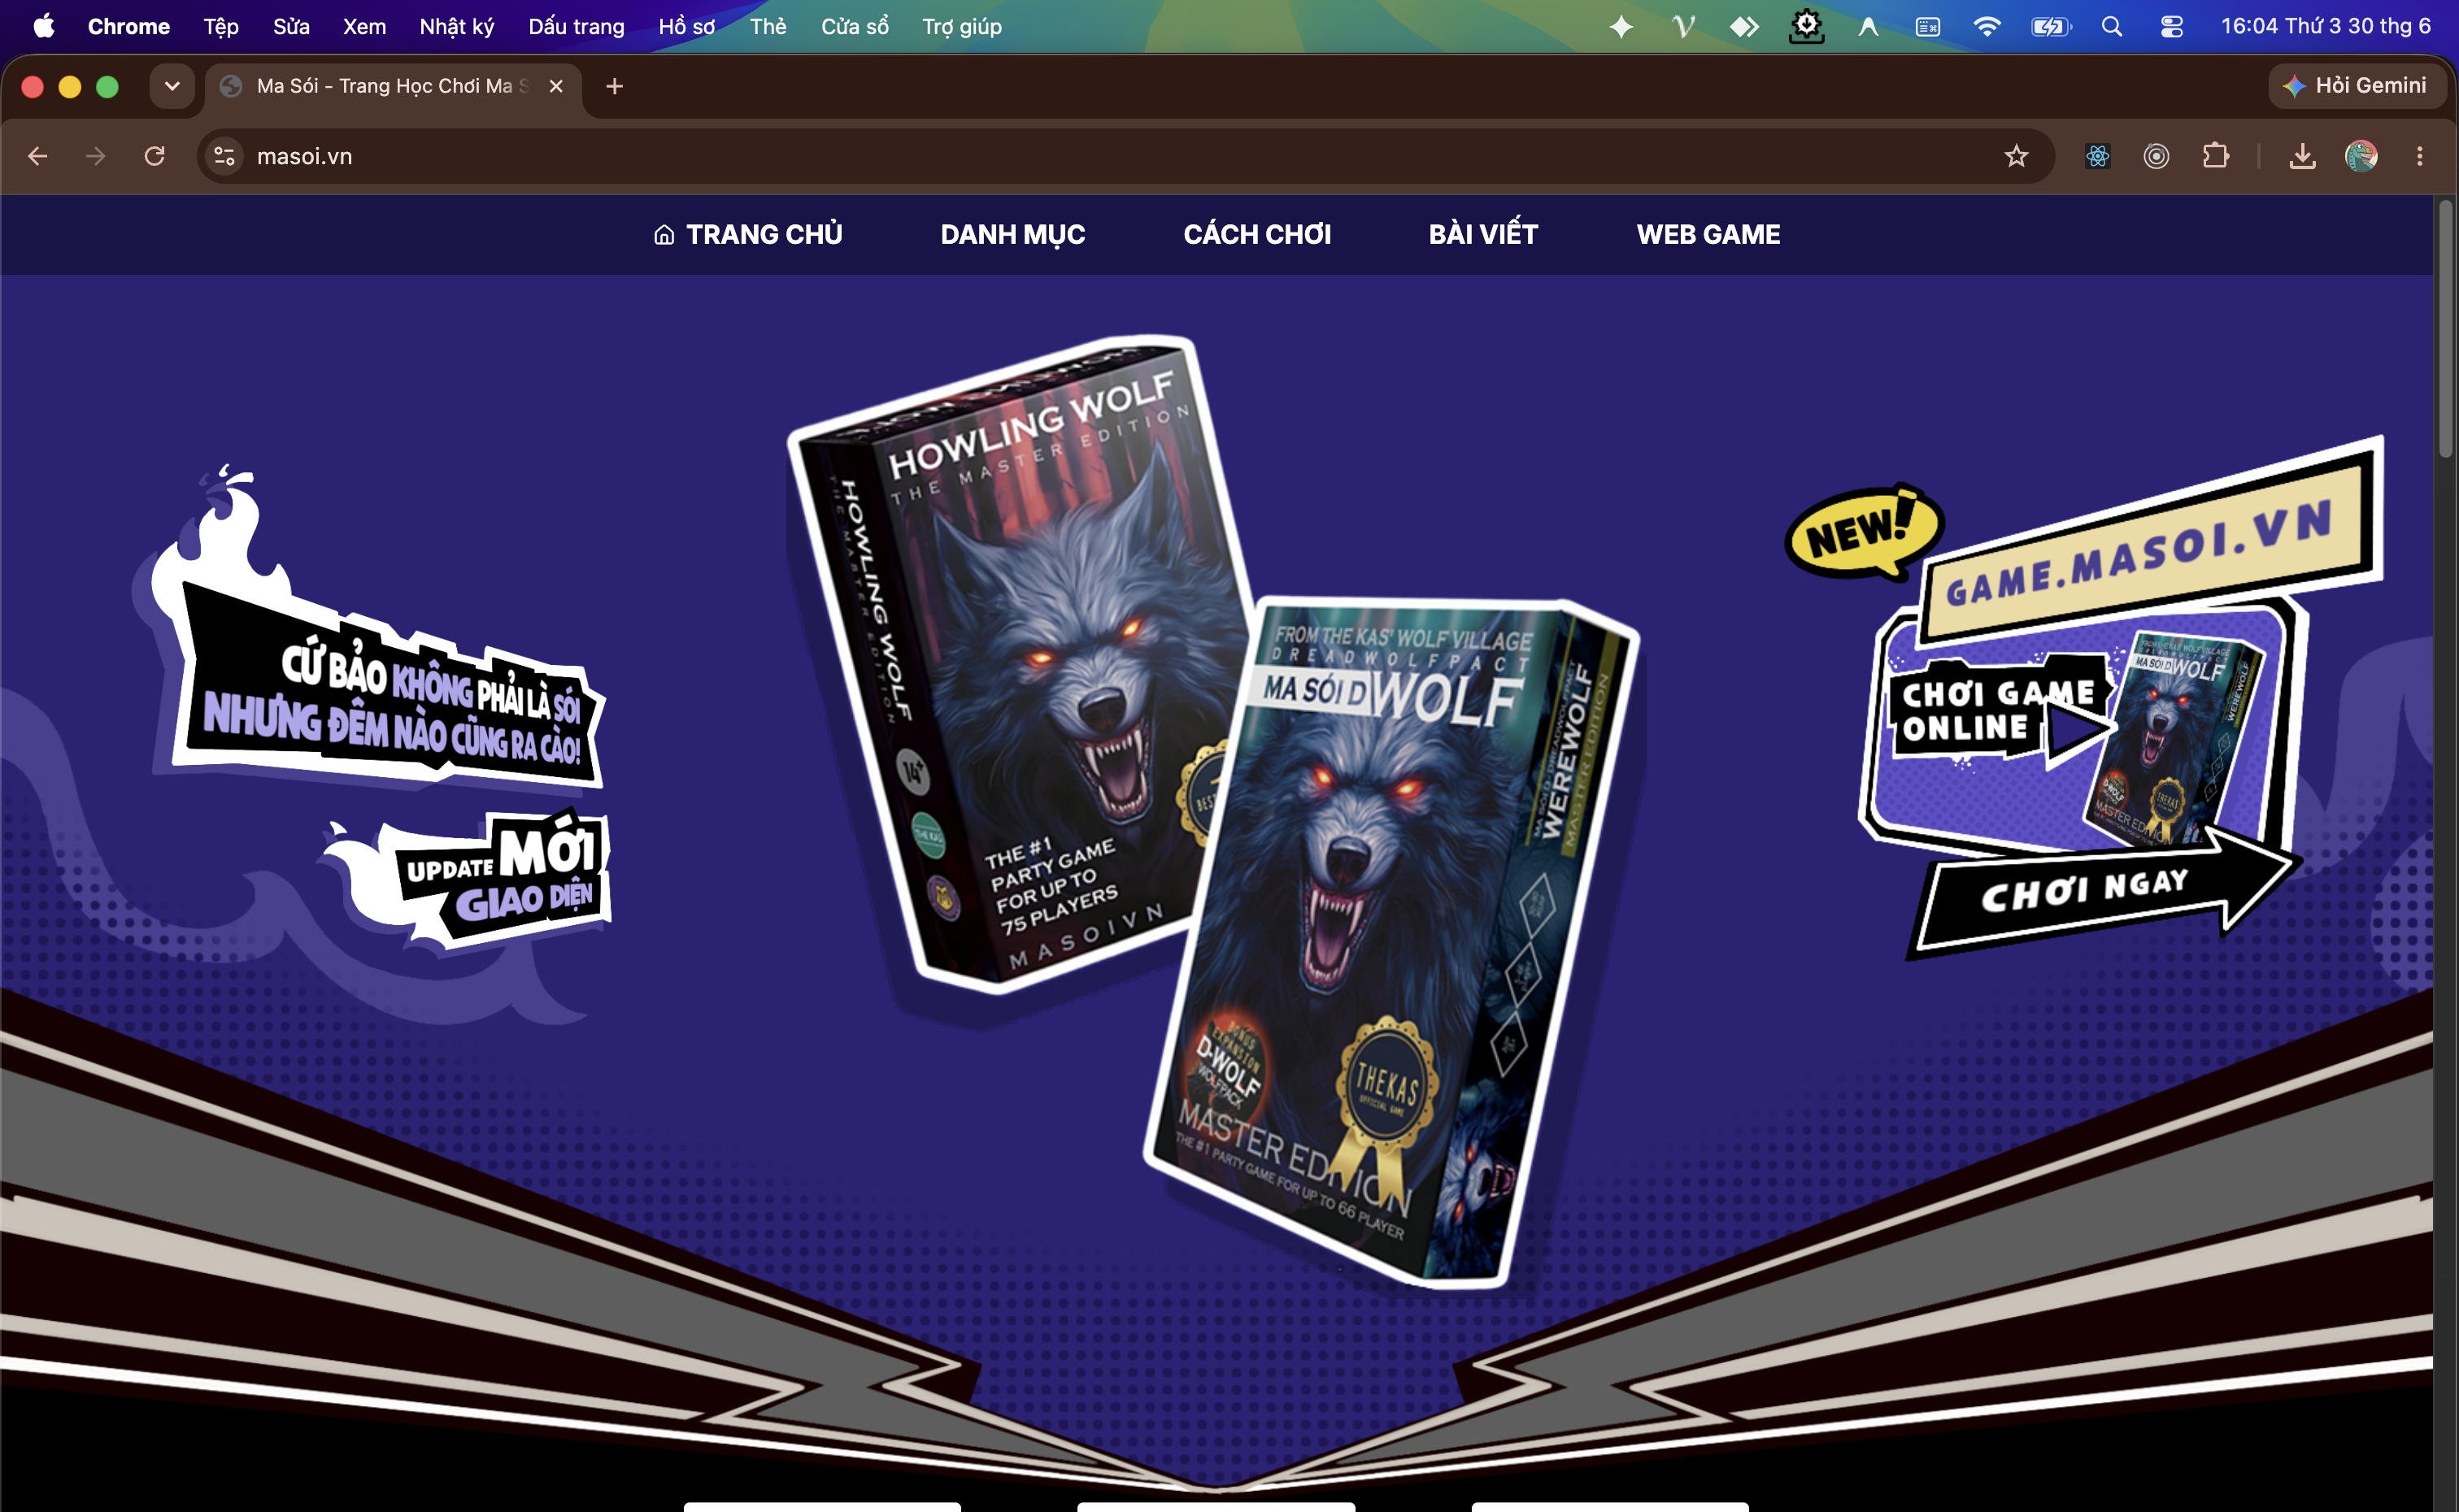Reload the masoi.vn page

[154, 156]
